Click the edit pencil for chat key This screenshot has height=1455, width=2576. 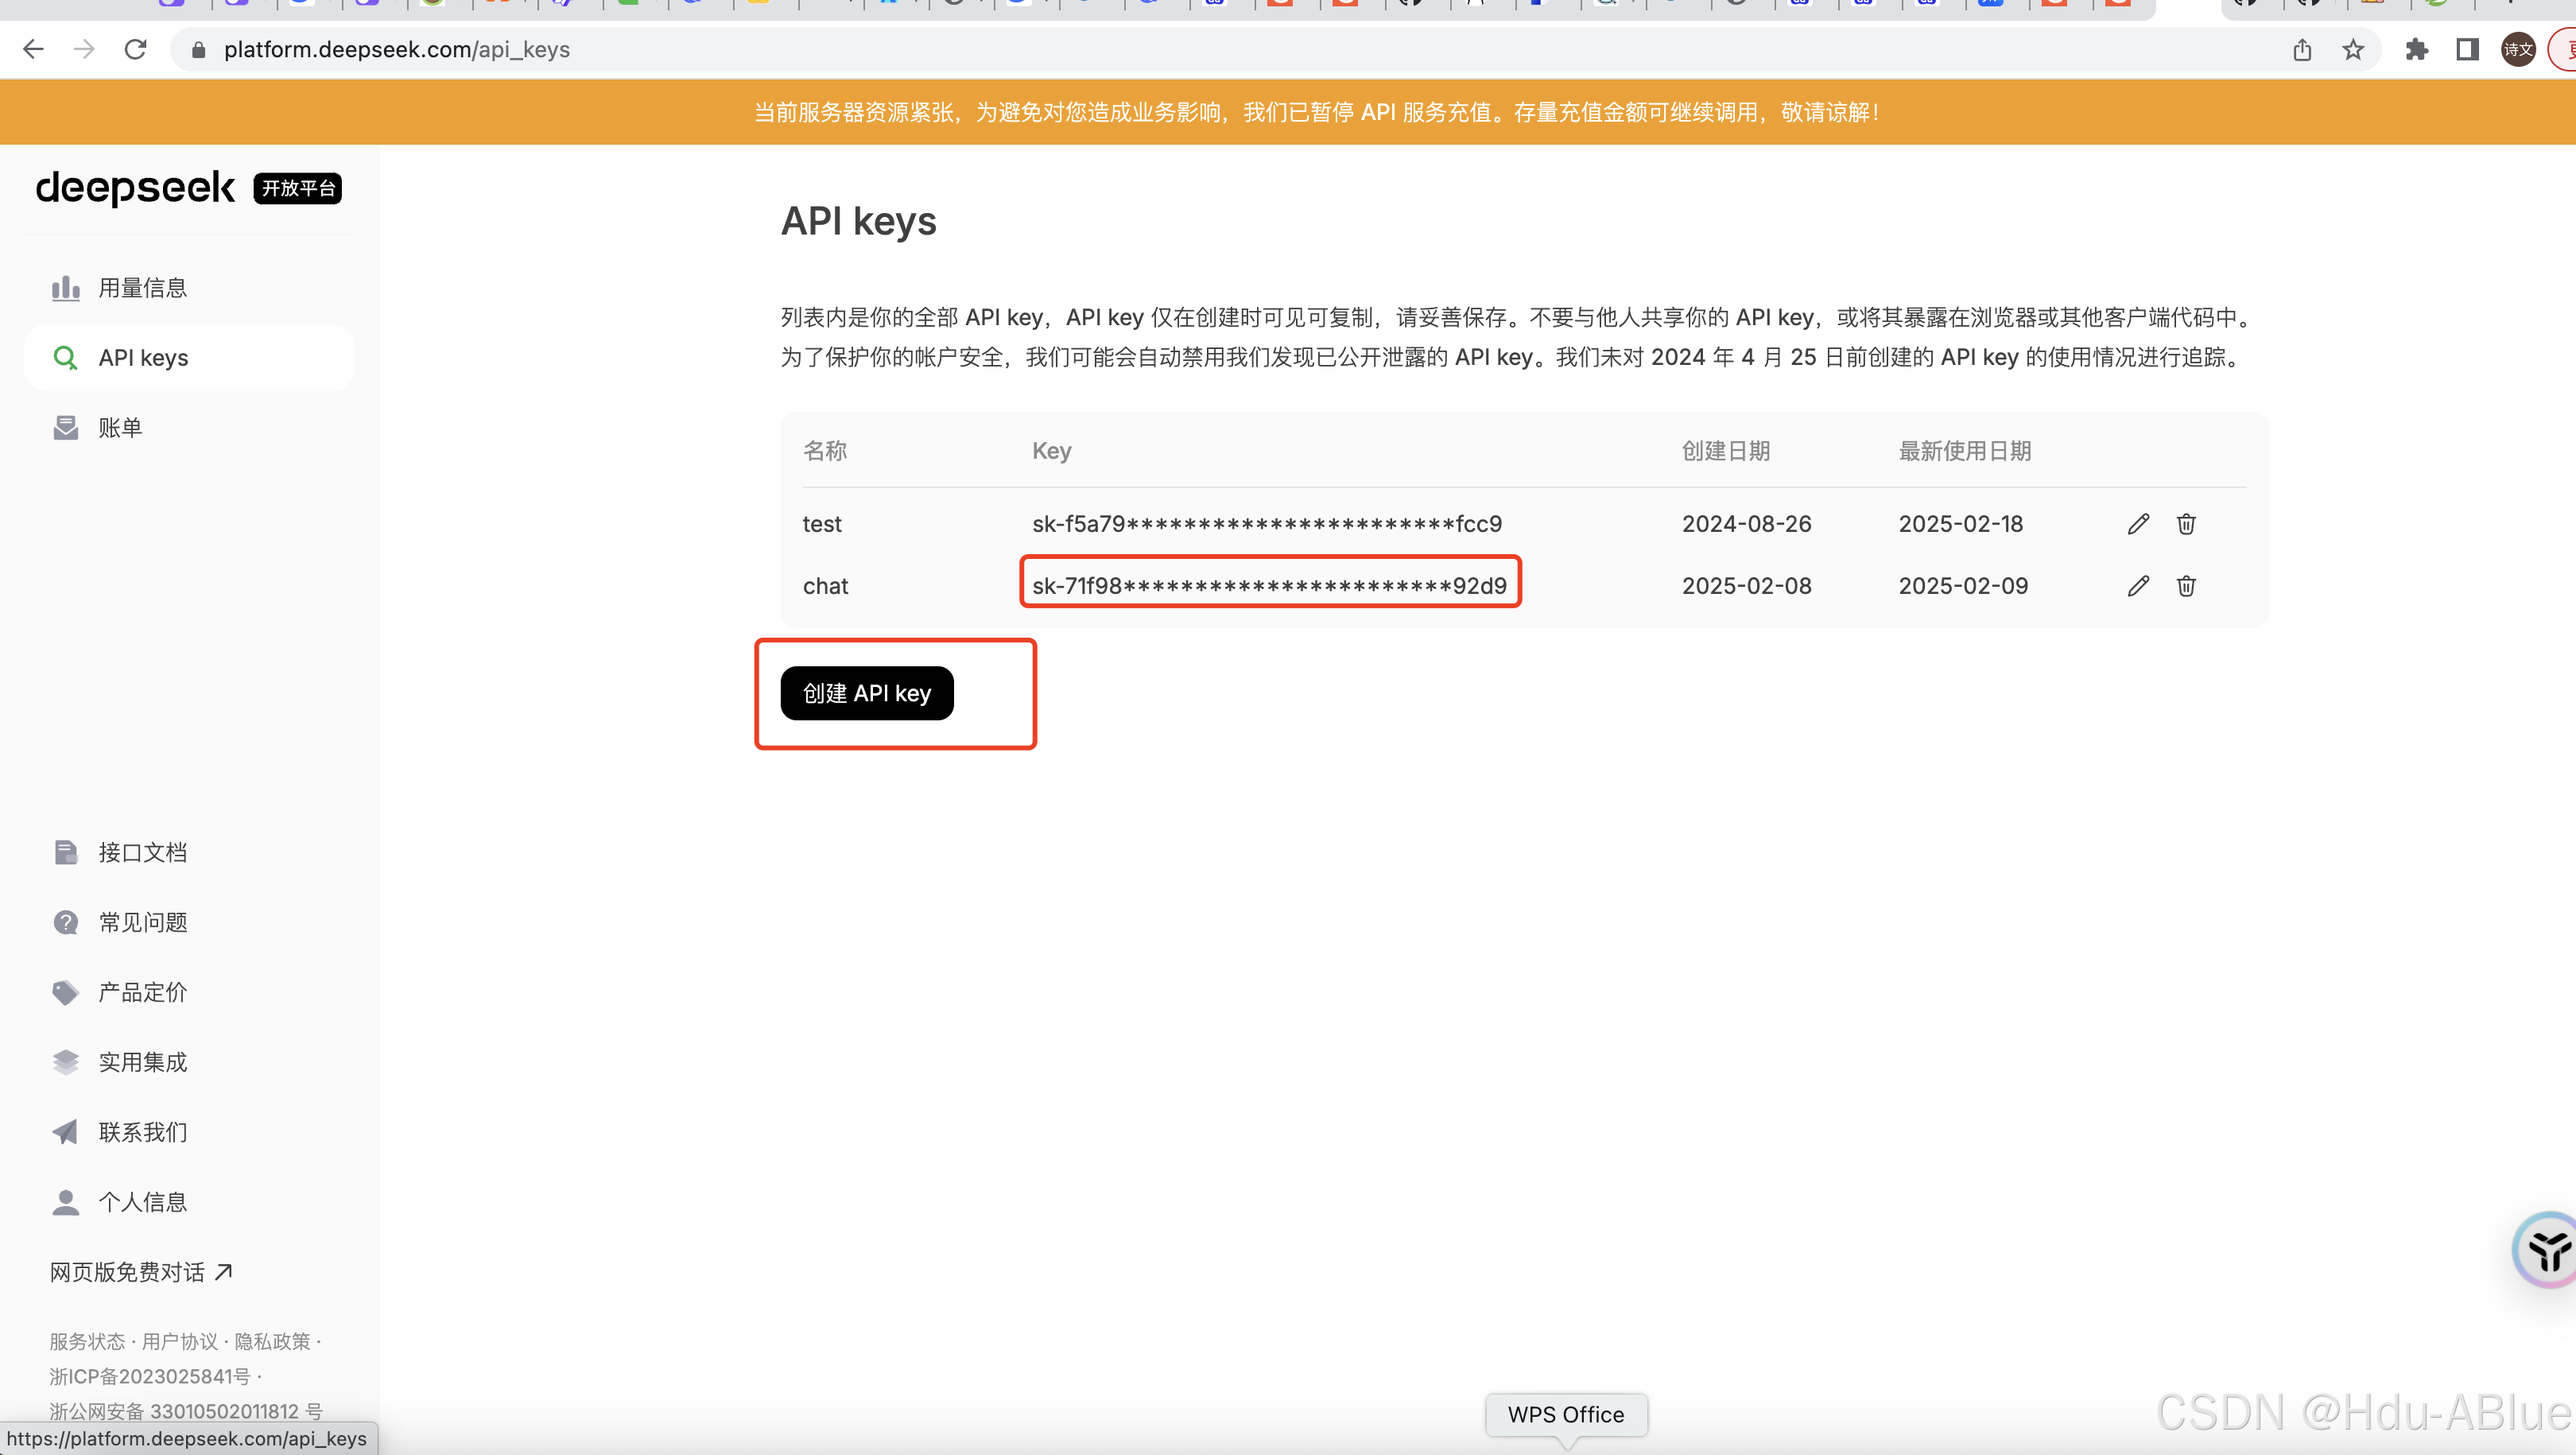tap(2138, 586)
